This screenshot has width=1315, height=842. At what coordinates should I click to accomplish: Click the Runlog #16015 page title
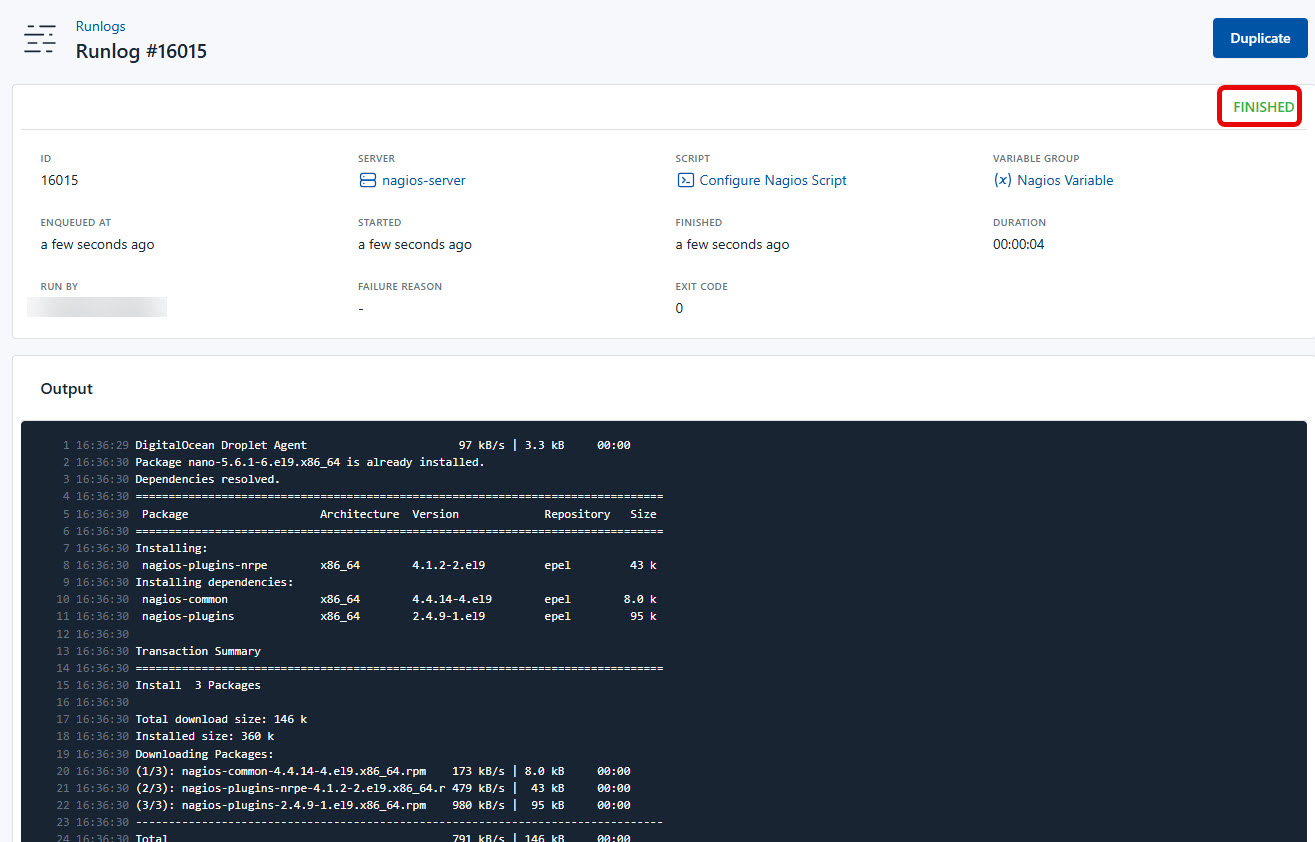pyautogui.click(x=141, y=51)
